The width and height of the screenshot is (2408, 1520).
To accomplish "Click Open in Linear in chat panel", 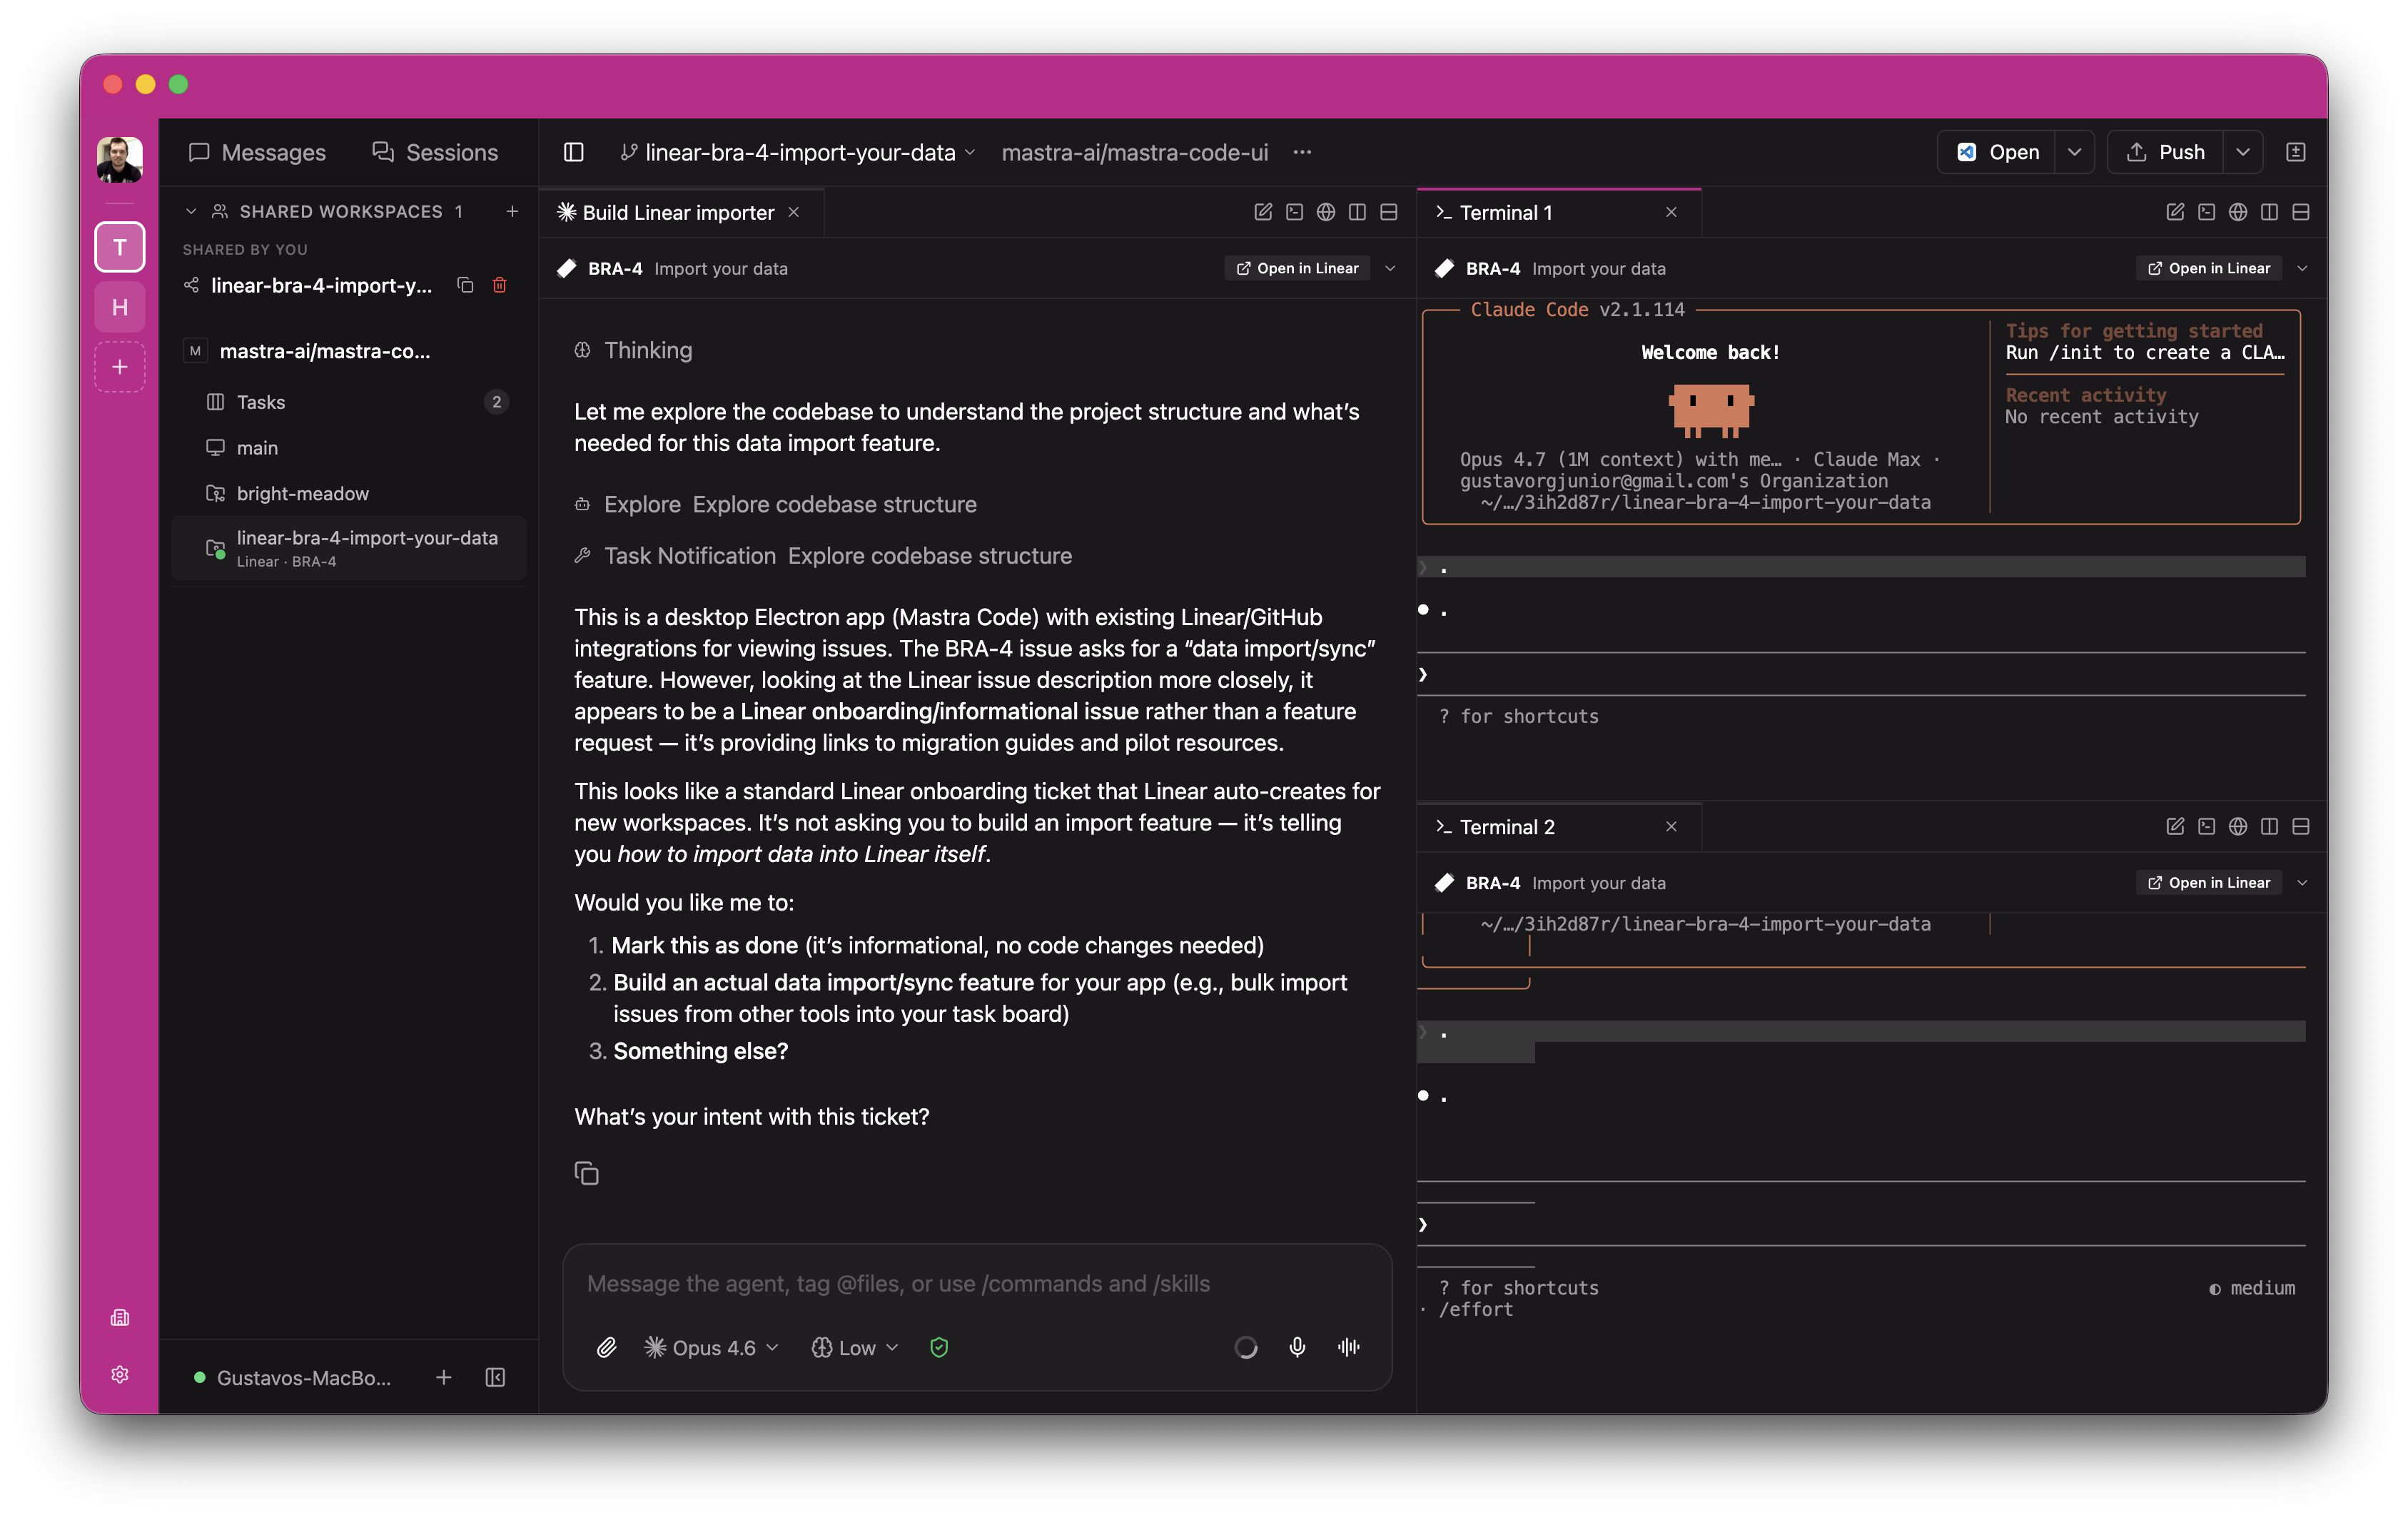I will [1297, 268].
